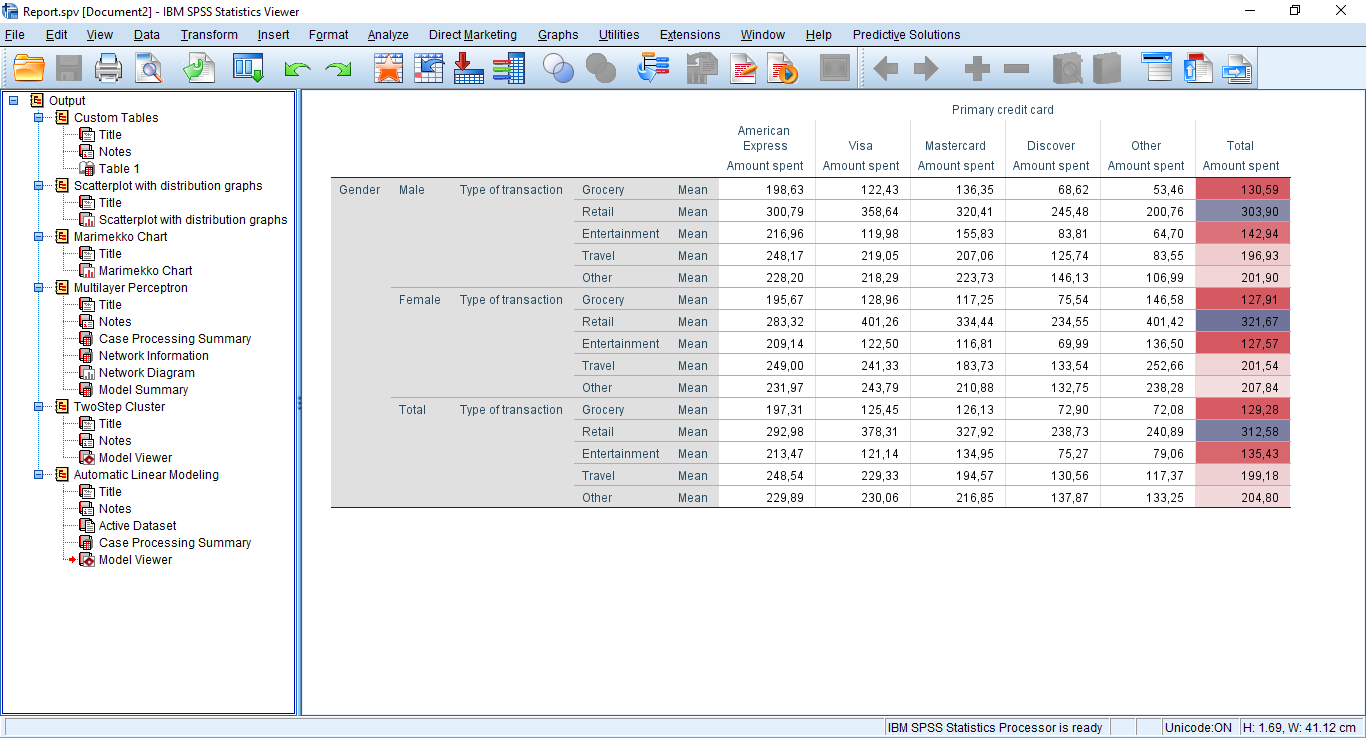Open the Direct Marketing menu
Screen dimensions: 1366x738
click(473, 34)
